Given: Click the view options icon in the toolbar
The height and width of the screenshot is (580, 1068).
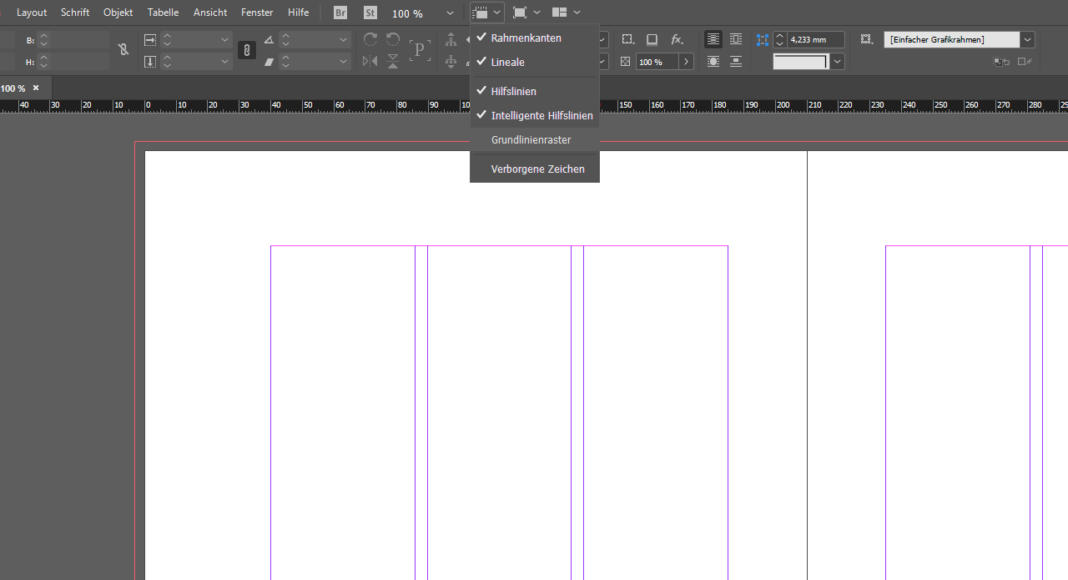Looking at the screenshot, I should click(x=482, y=13).
